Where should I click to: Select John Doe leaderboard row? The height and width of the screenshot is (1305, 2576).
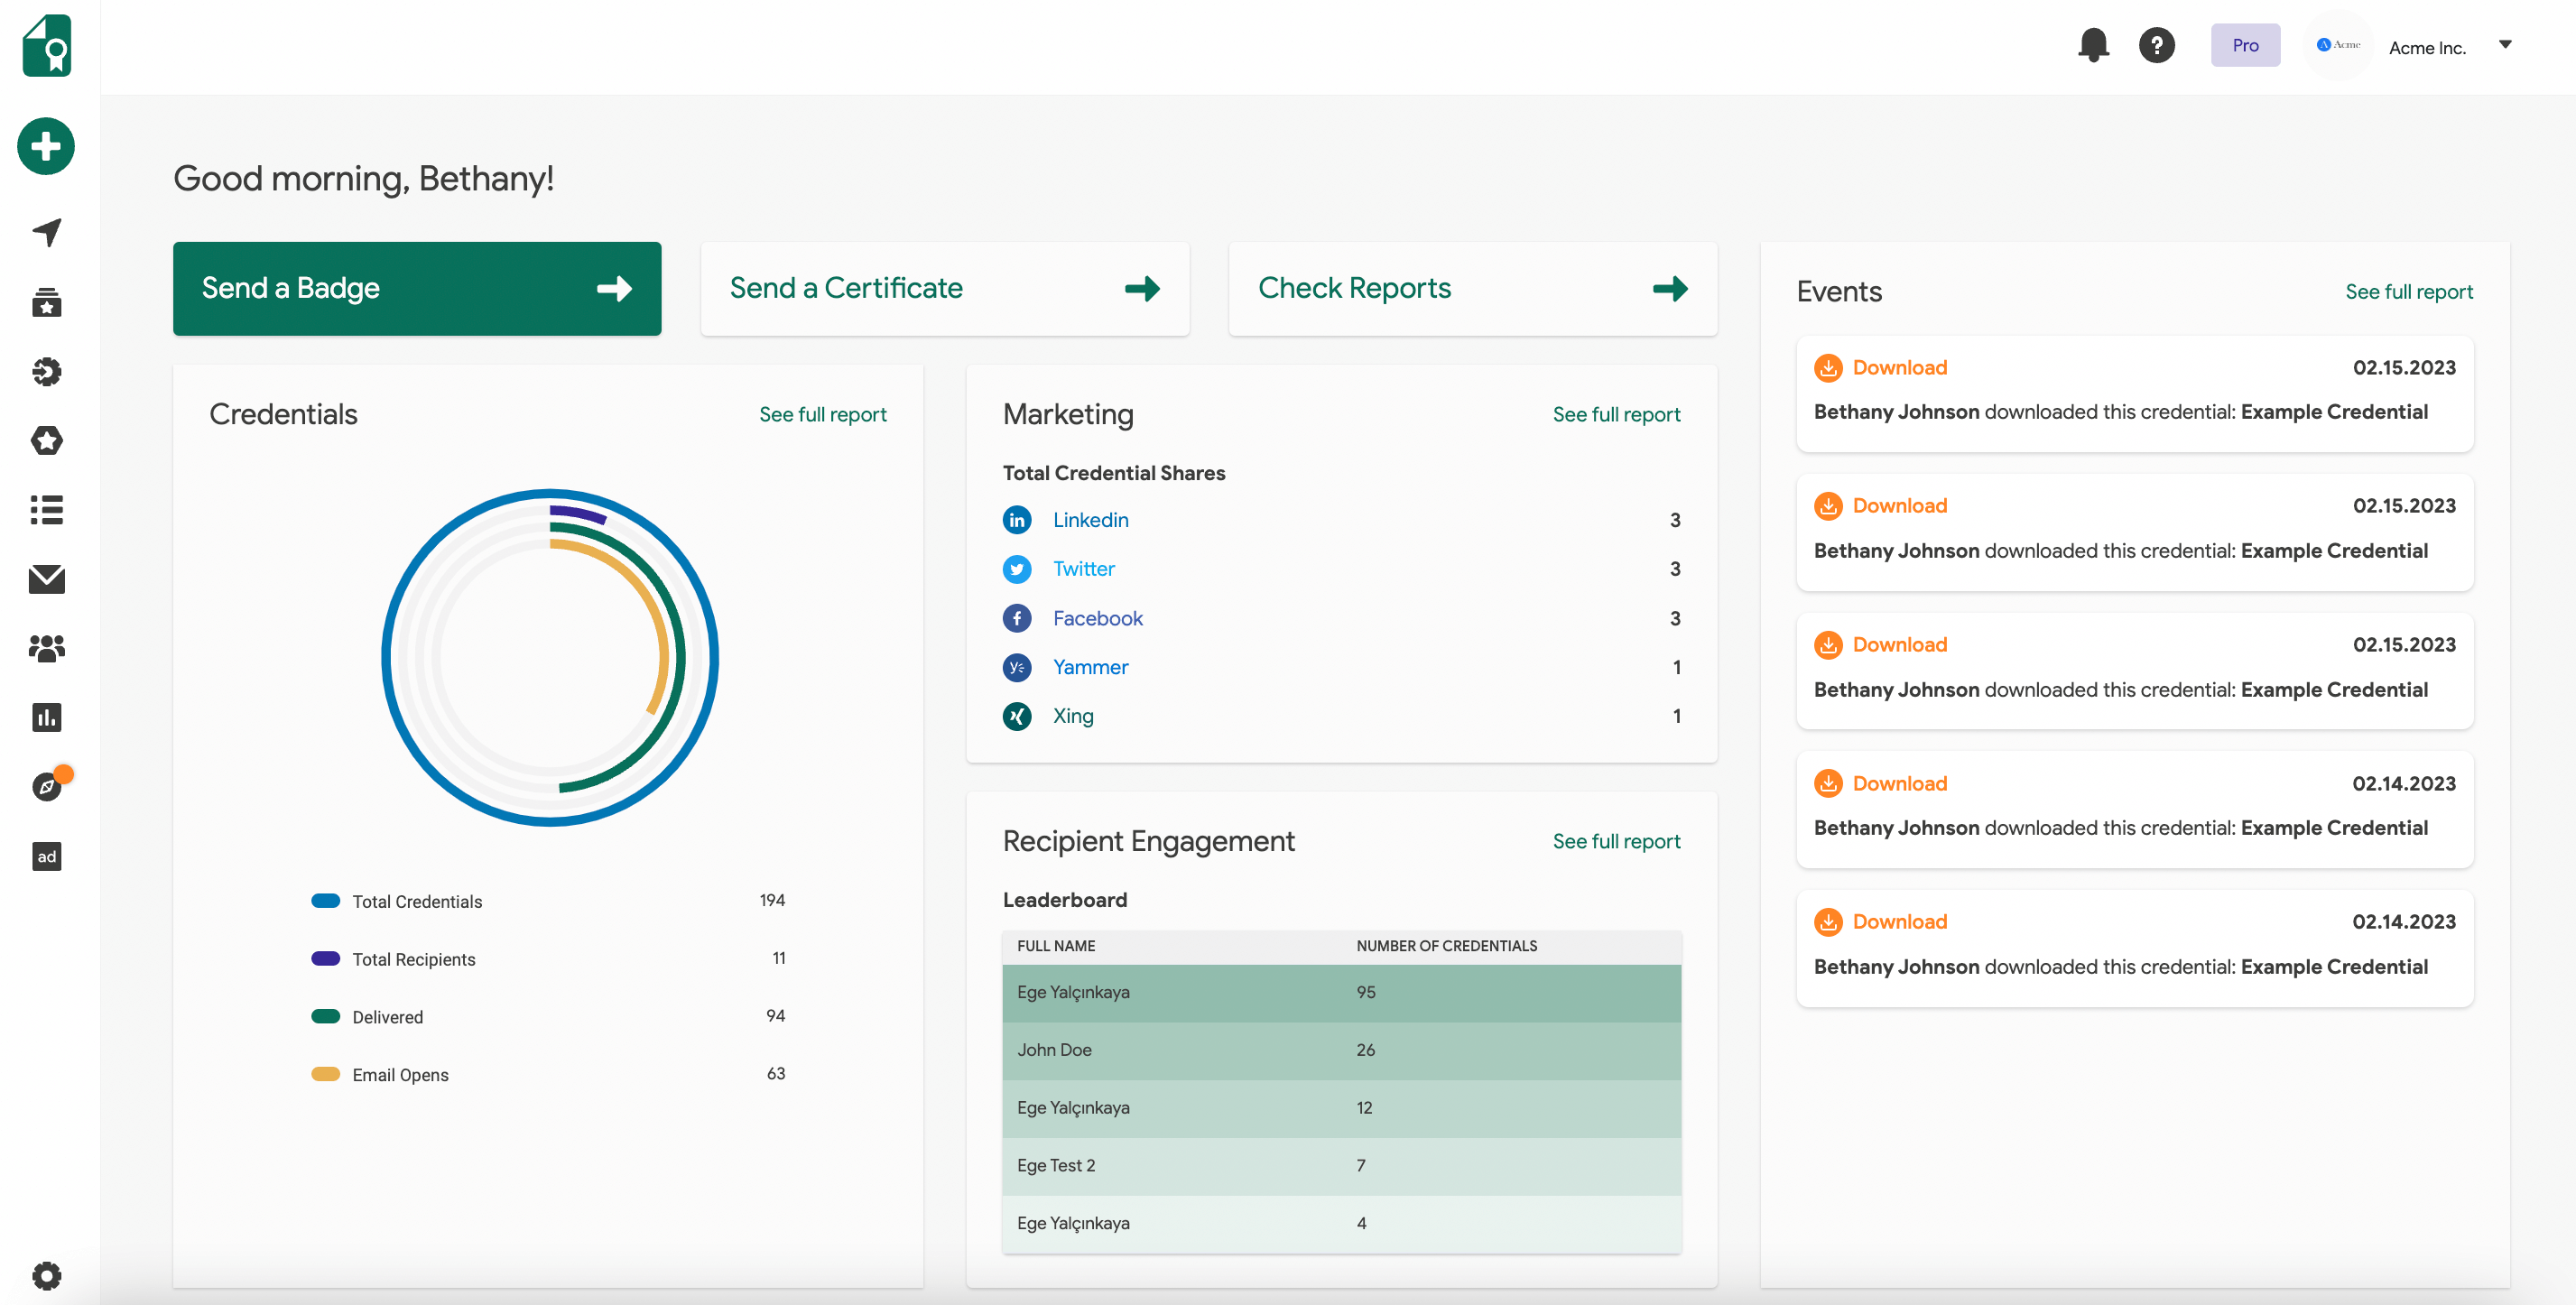1341,1050
